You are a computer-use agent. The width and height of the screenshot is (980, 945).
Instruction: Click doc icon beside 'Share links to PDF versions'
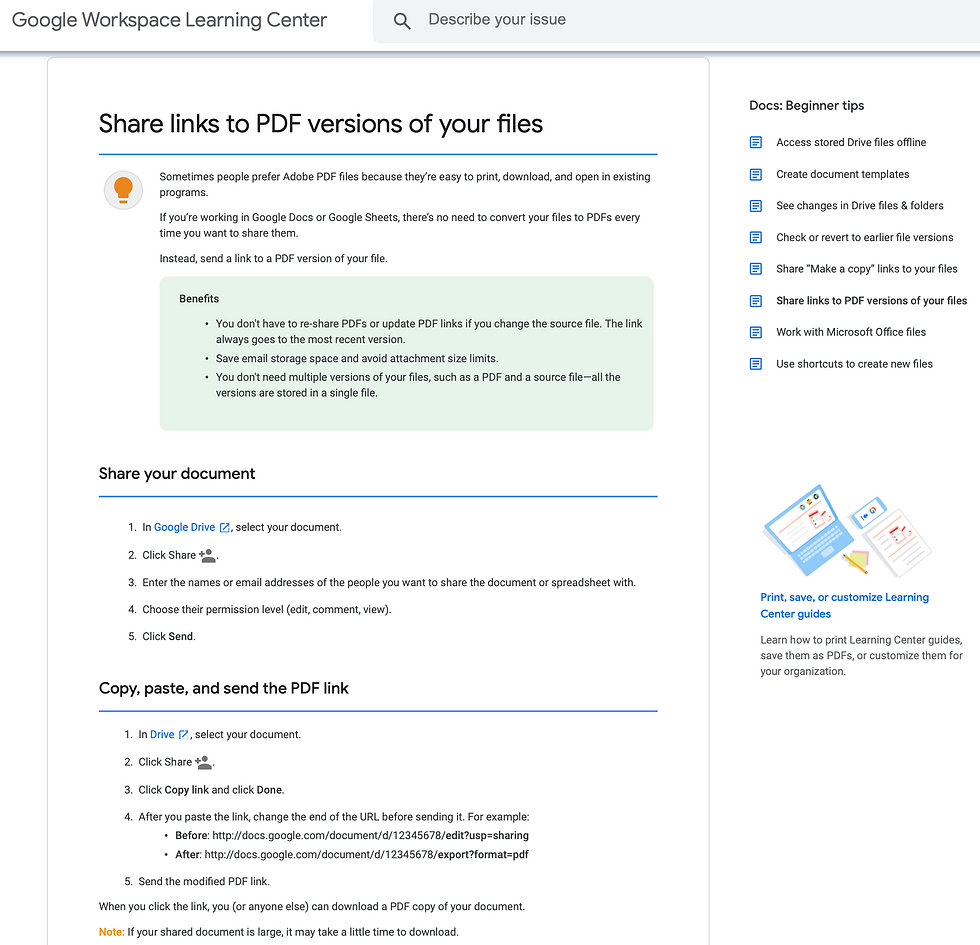click(x=756, y=301)
